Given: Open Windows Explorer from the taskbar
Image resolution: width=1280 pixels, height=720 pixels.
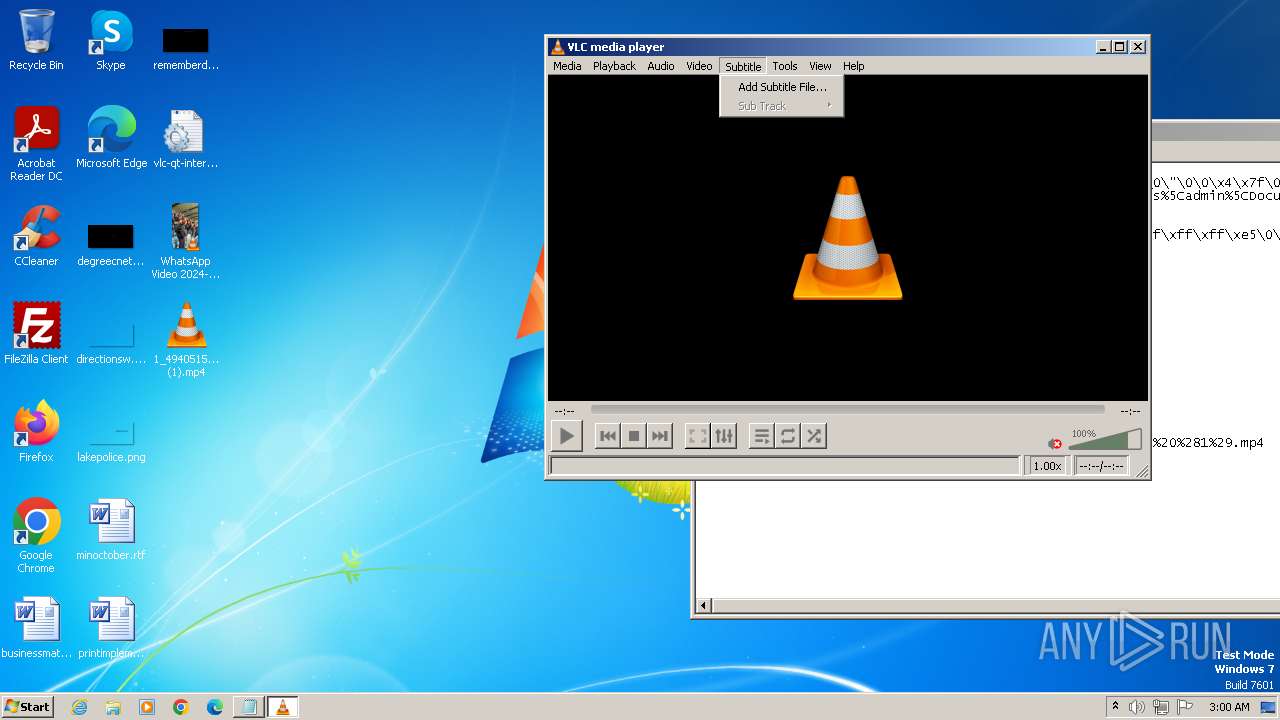Looking at the screenshot, I should pyautogui.click(x=113, y=707).
